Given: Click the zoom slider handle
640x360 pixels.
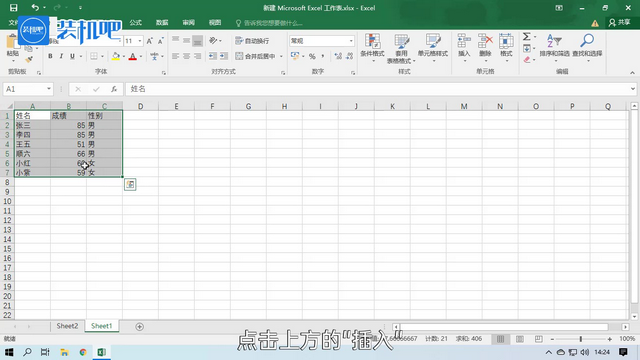Looking at the screenshot, I should pyautogui.click(x=581, y=339).
